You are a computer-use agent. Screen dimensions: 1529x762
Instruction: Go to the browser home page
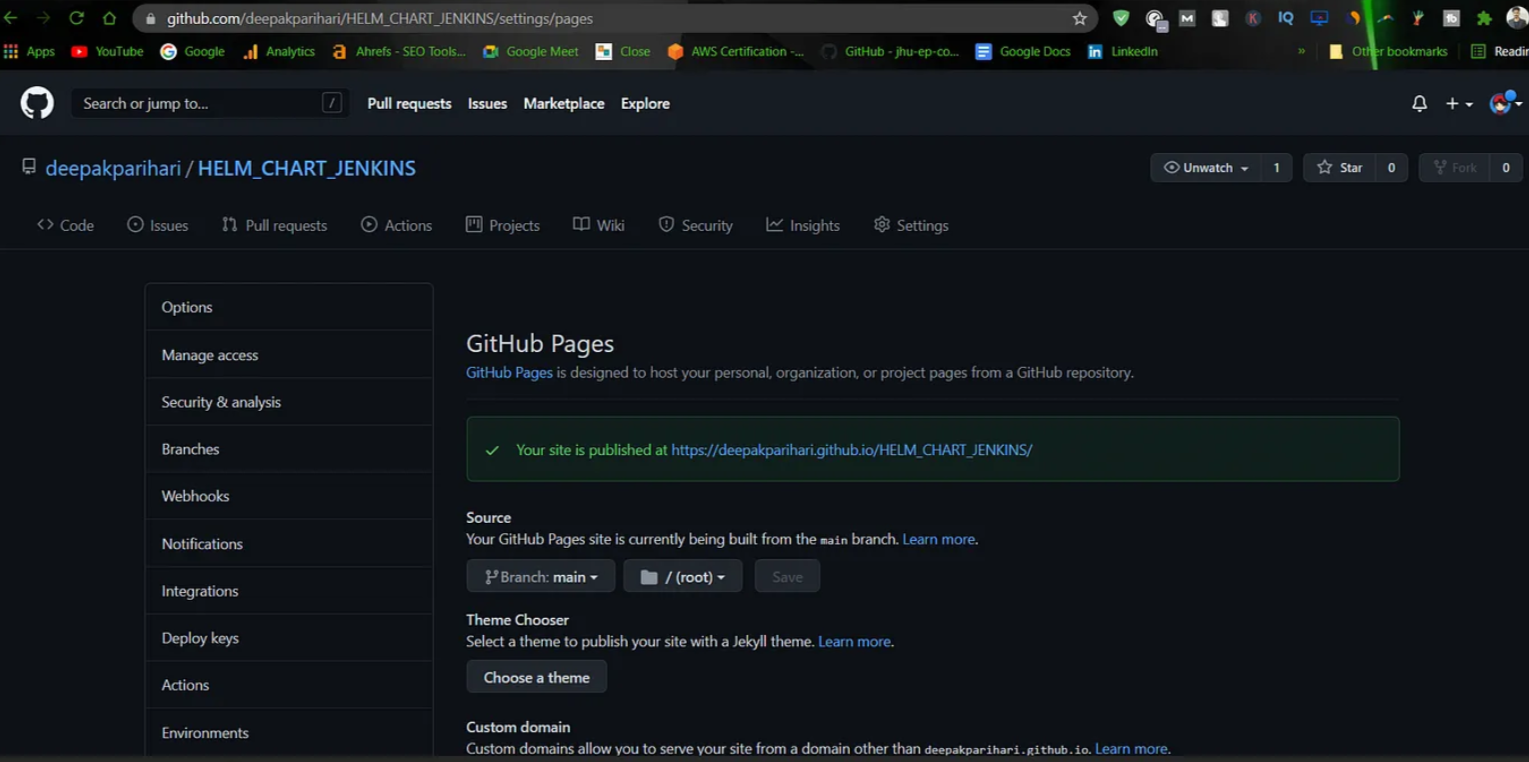(x=109, y=18)
